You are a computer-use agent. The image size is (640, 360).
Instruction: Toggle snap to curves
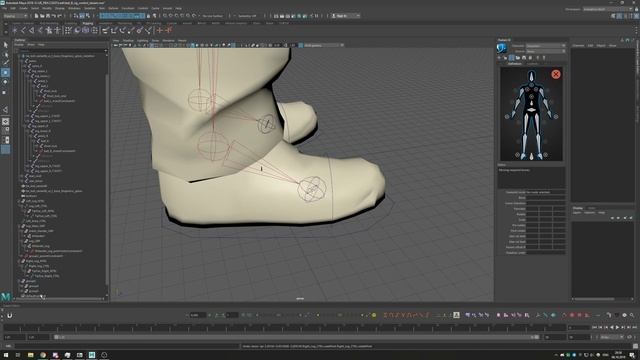(x=171, y=16)
